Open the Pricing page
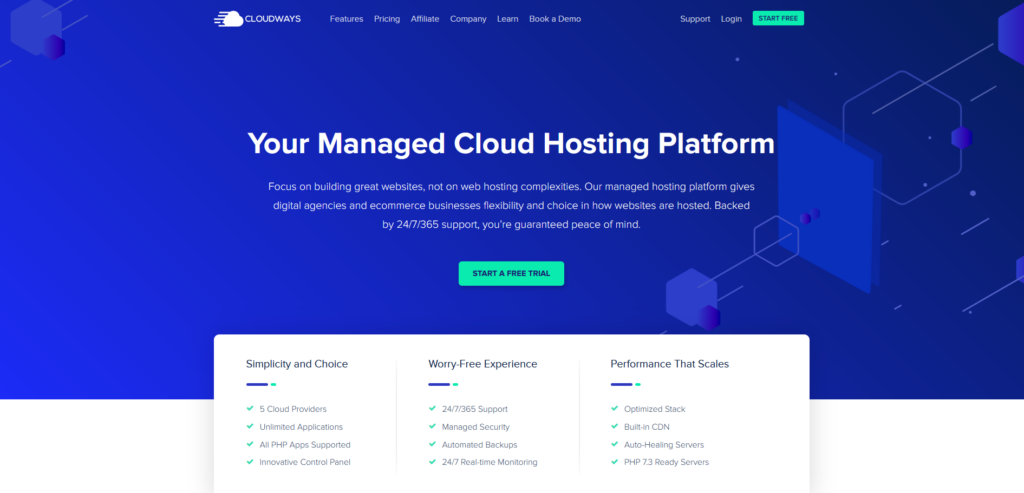 point(387,19)
